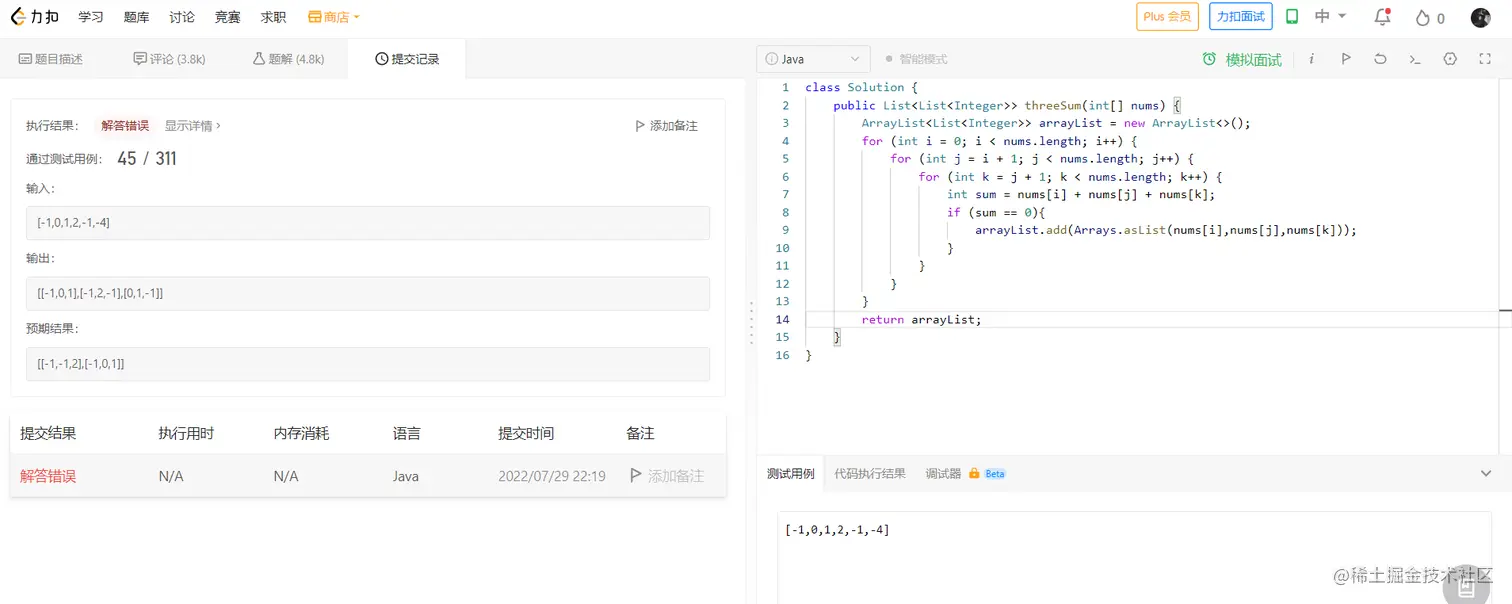Open editor settings via the gear icon

tap(1450, 59)
